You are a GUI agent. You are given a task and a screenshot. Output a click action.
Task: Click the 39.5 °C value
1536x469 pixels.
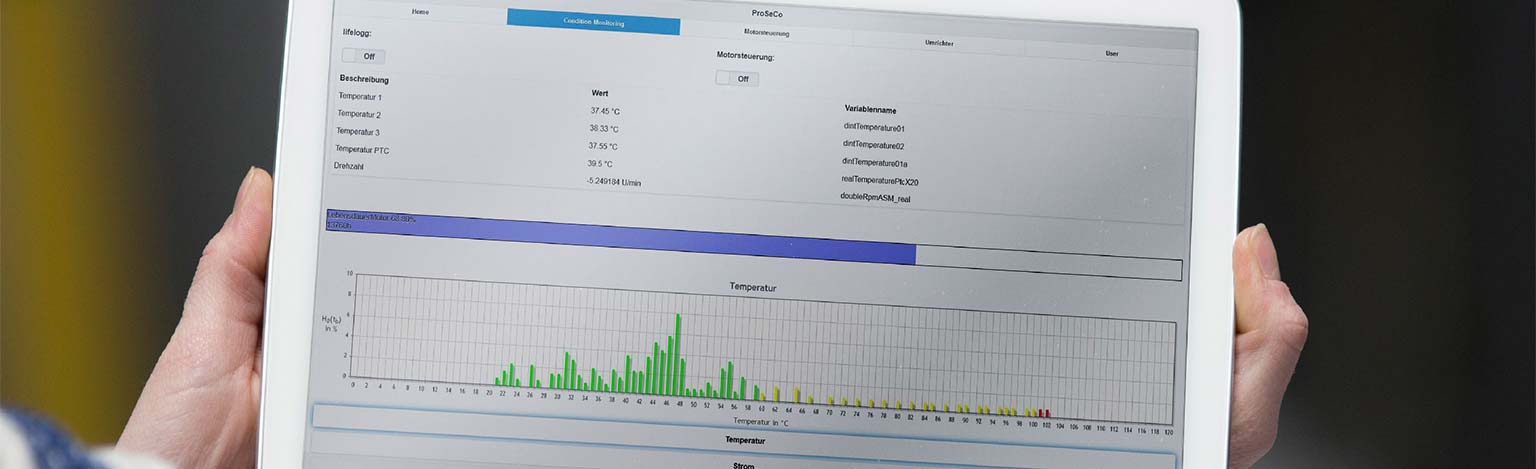pos(600,163)
